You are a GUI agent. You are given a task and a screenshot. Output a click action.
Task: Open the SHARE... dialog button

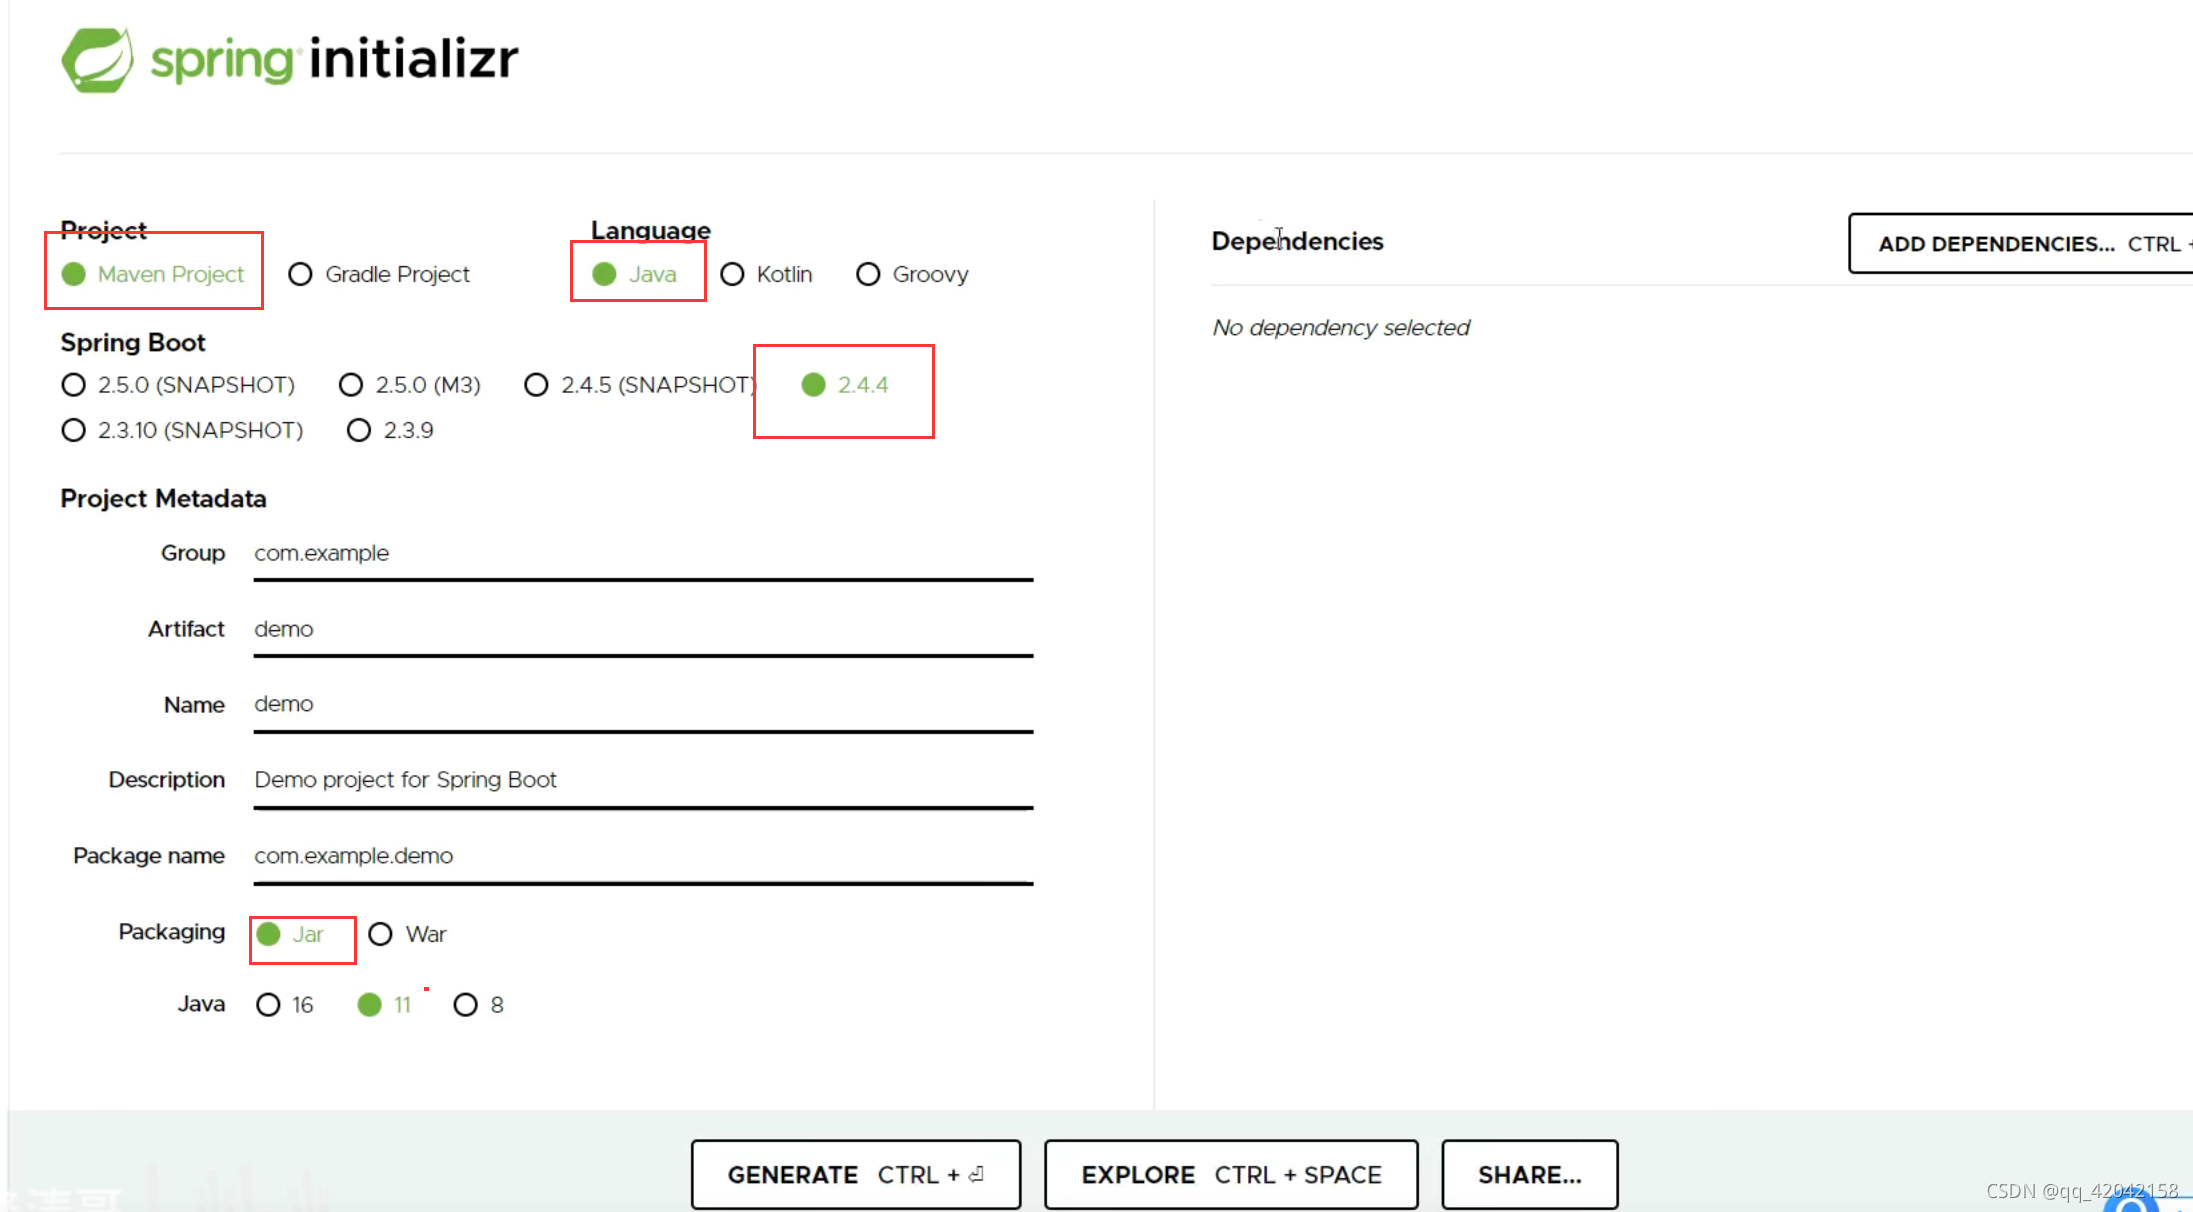click(1530, 1175)
